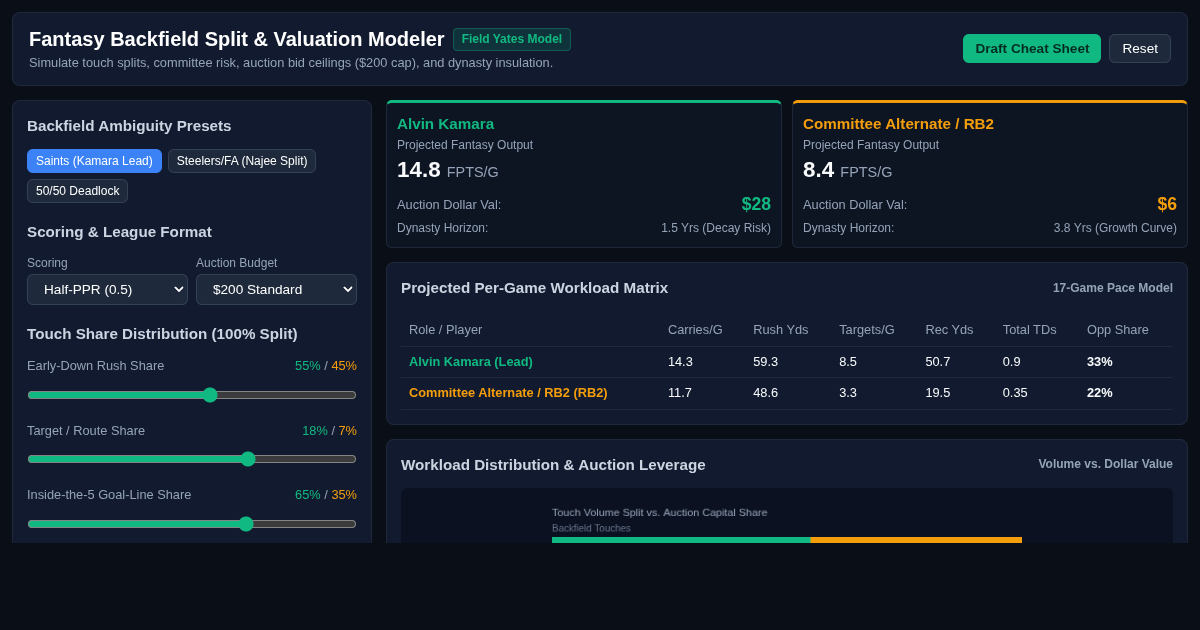Click the green Backfield Touches bar segment
This screenshot has width=1200, height=630.
pyautogui.click(x=681, y=540)
